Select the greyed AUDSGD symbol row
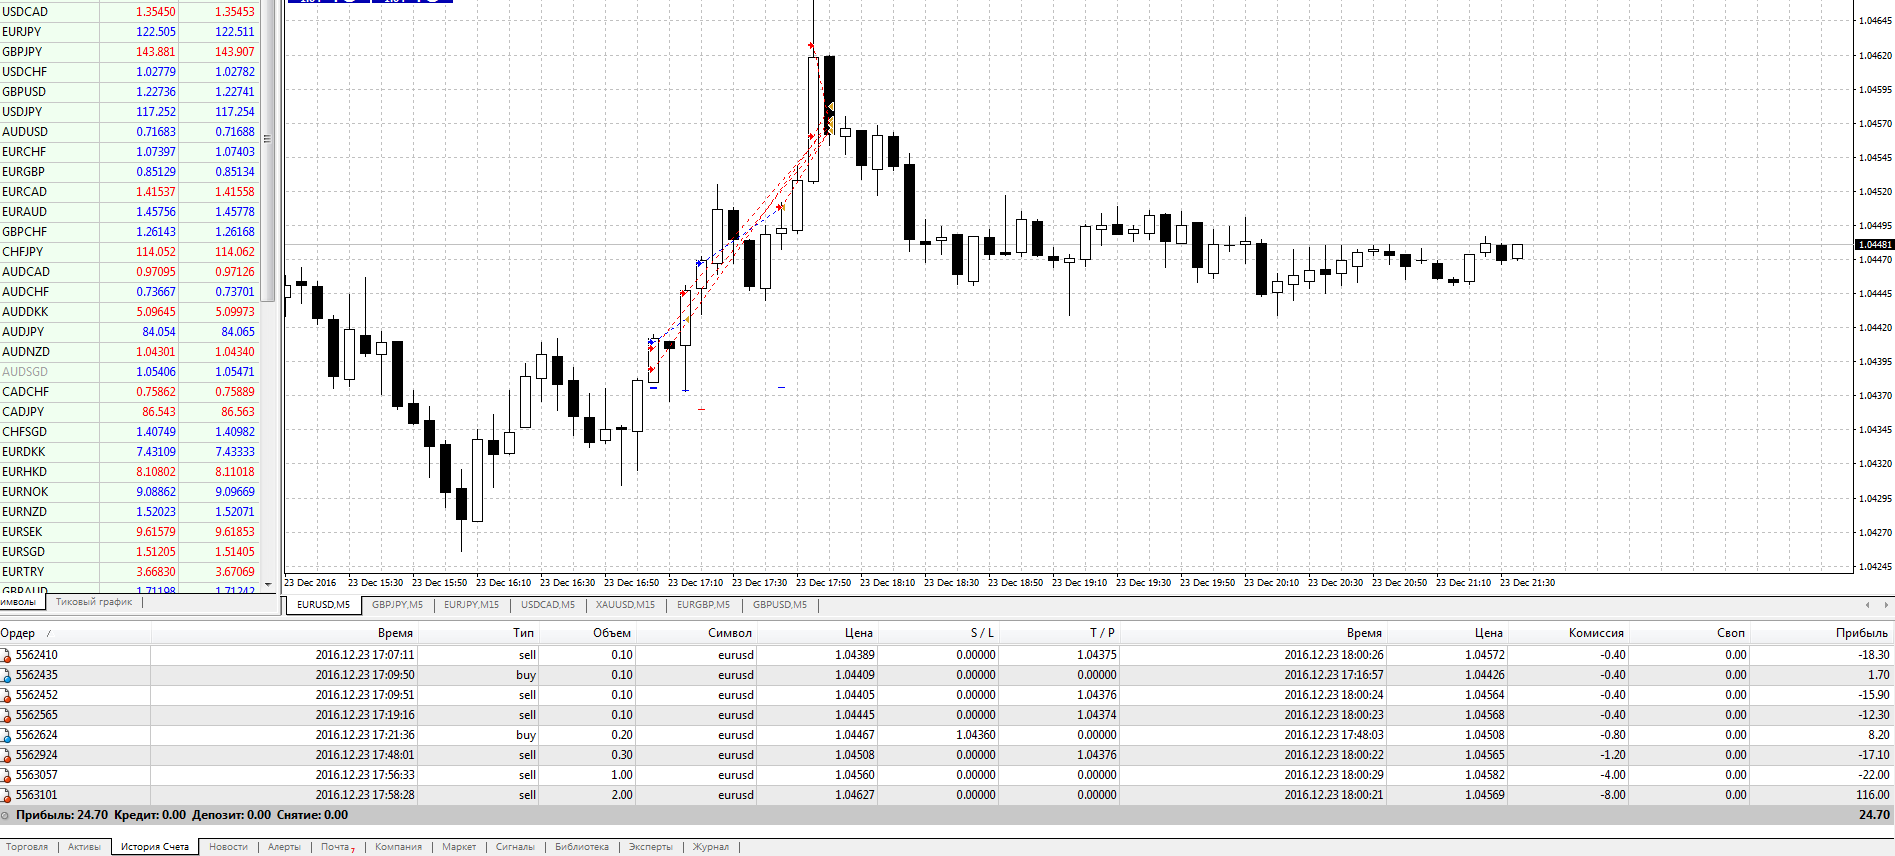The height and width of the screenshot is (856, 1895). (x=130, y=372)
